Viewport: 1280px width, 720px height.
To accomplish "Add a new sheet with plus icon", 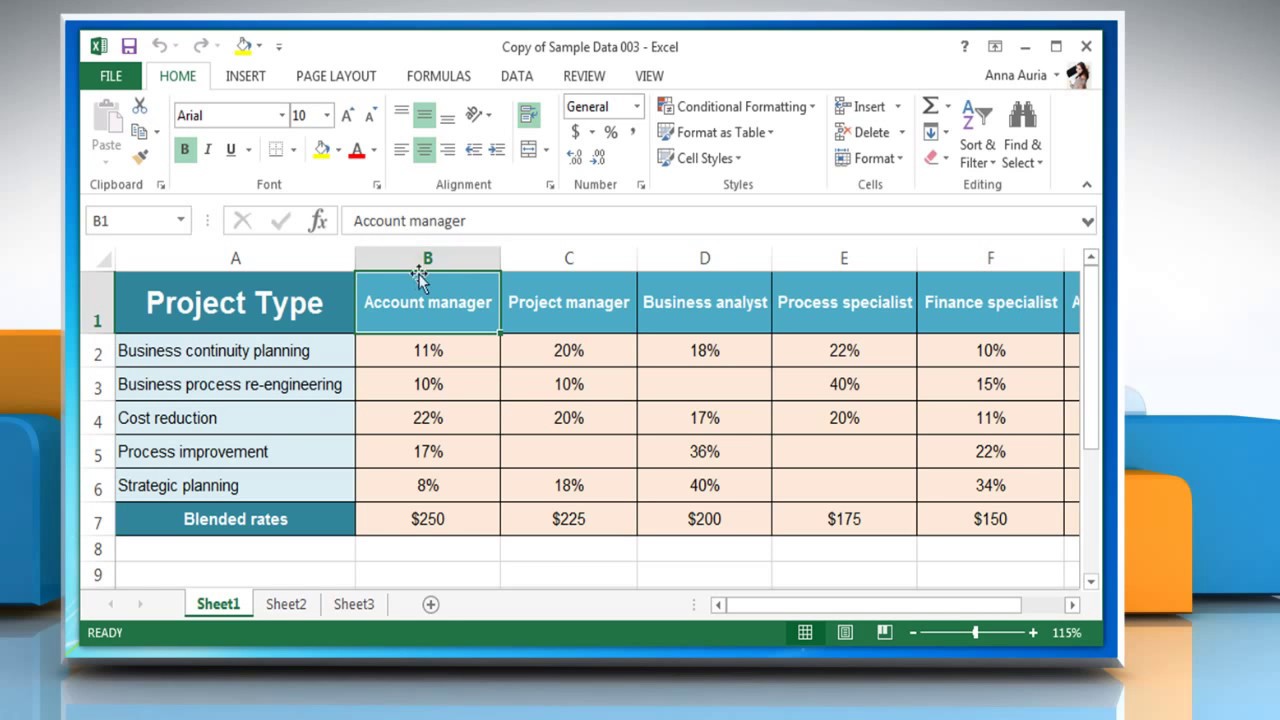I will tap(431, 604).
